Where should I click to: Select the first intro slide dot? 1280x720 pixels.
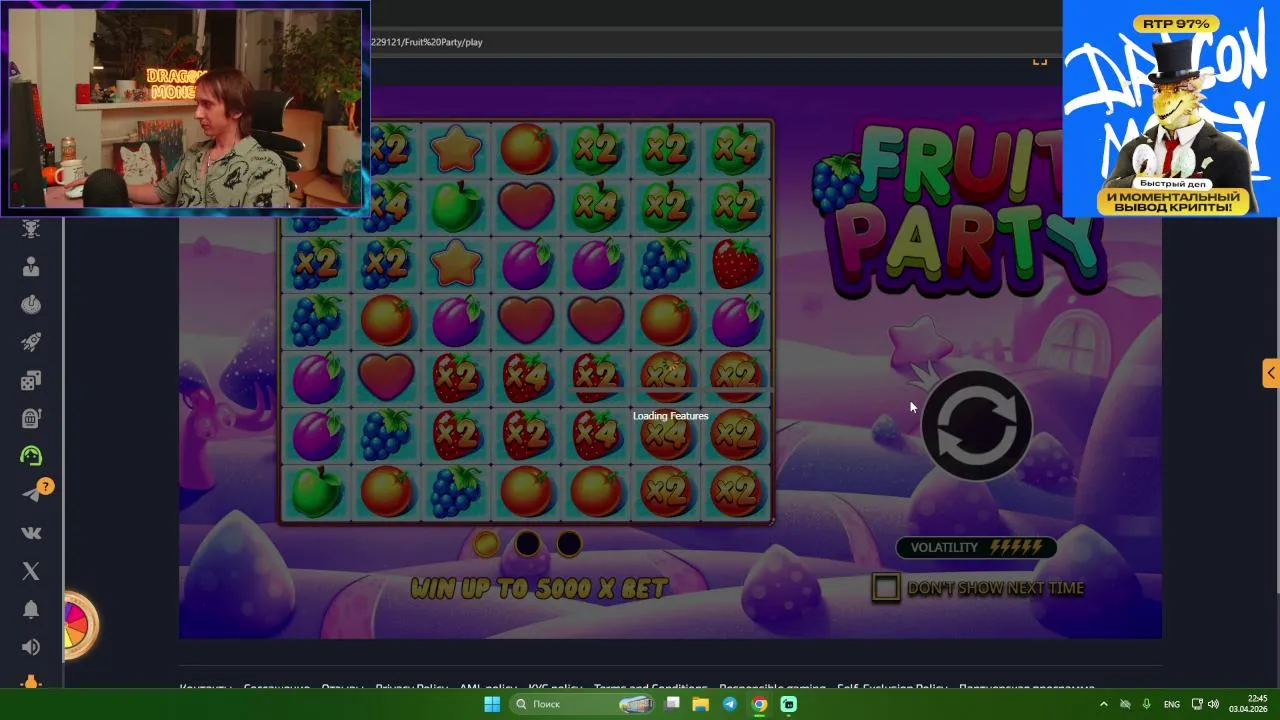(486, 544)
